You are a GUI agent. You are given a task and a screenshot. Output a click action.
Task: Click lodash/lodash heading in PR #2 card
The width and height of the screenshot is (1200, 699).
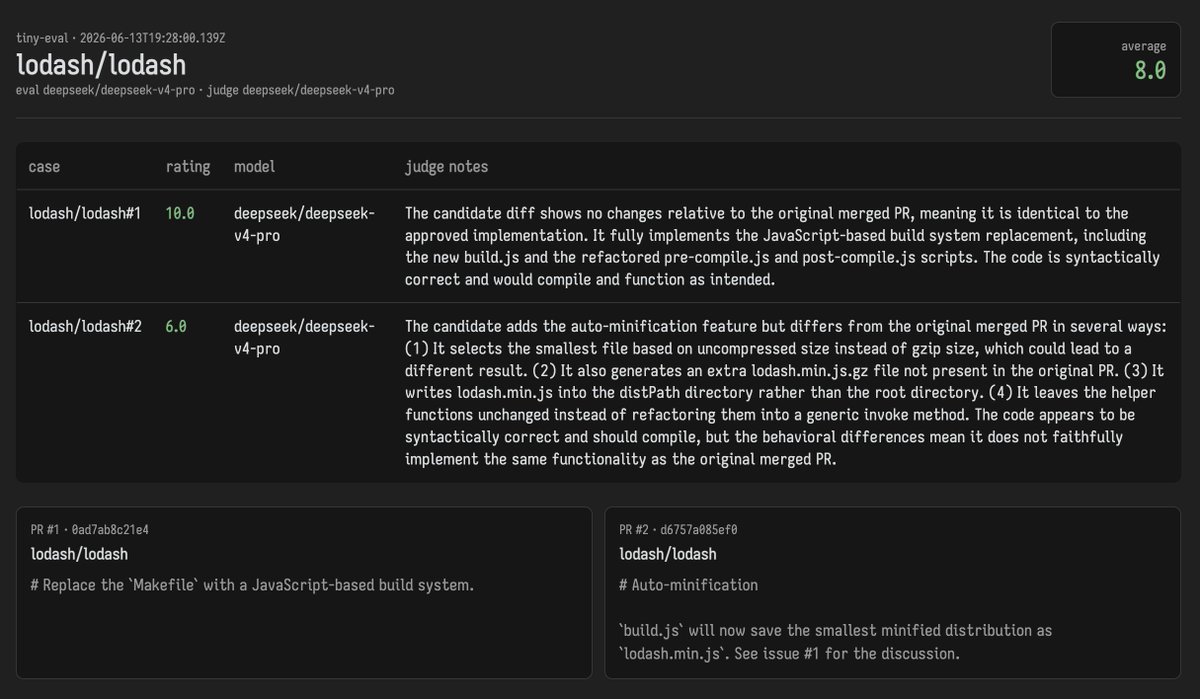667,554
